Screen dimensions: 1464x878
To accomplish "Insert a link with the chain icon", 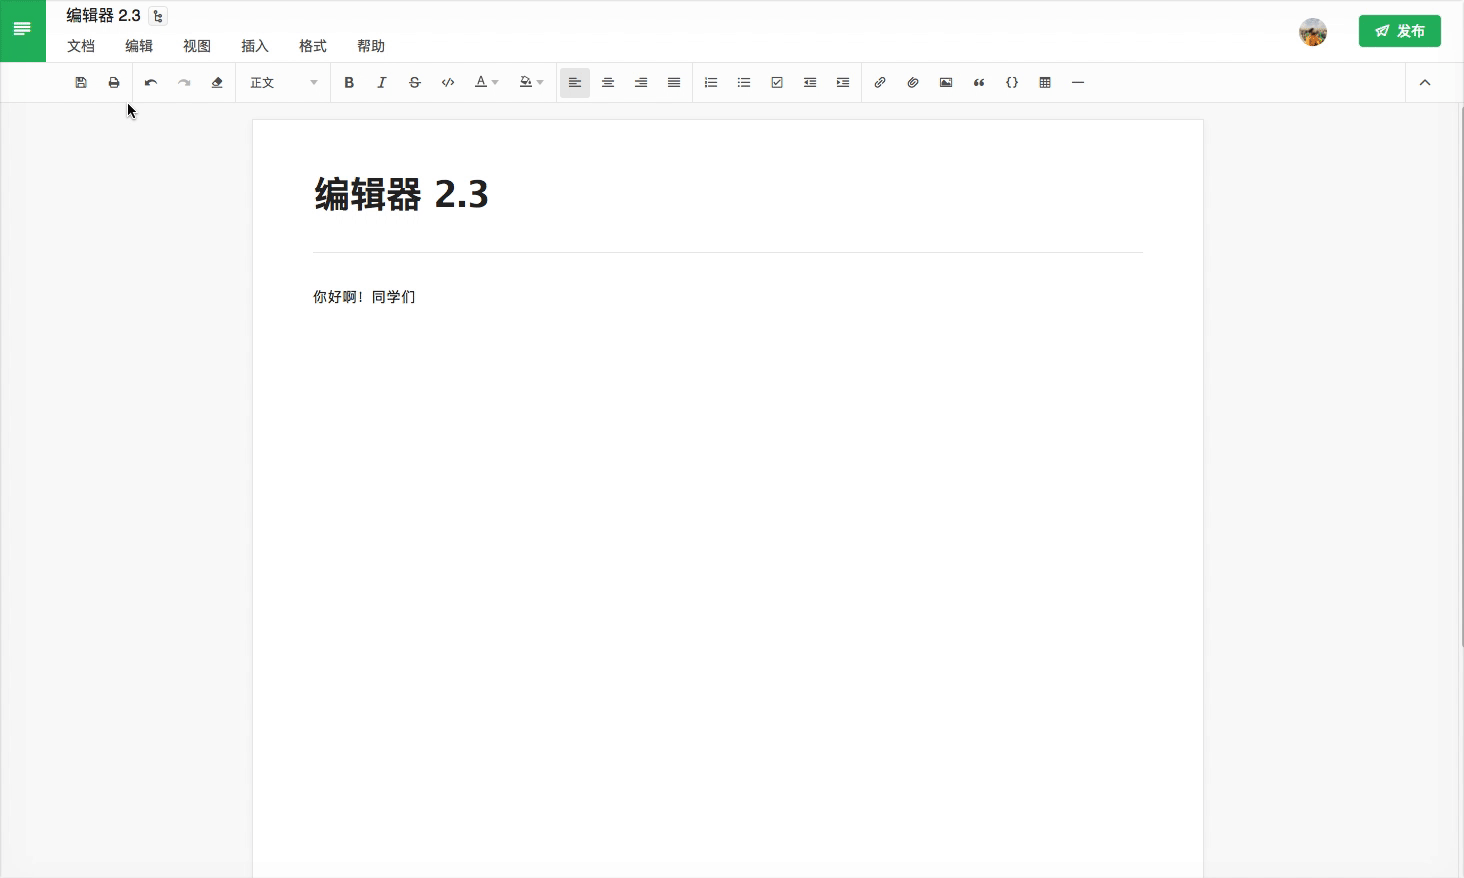I will pyautogui.click(x=880, y=83).
